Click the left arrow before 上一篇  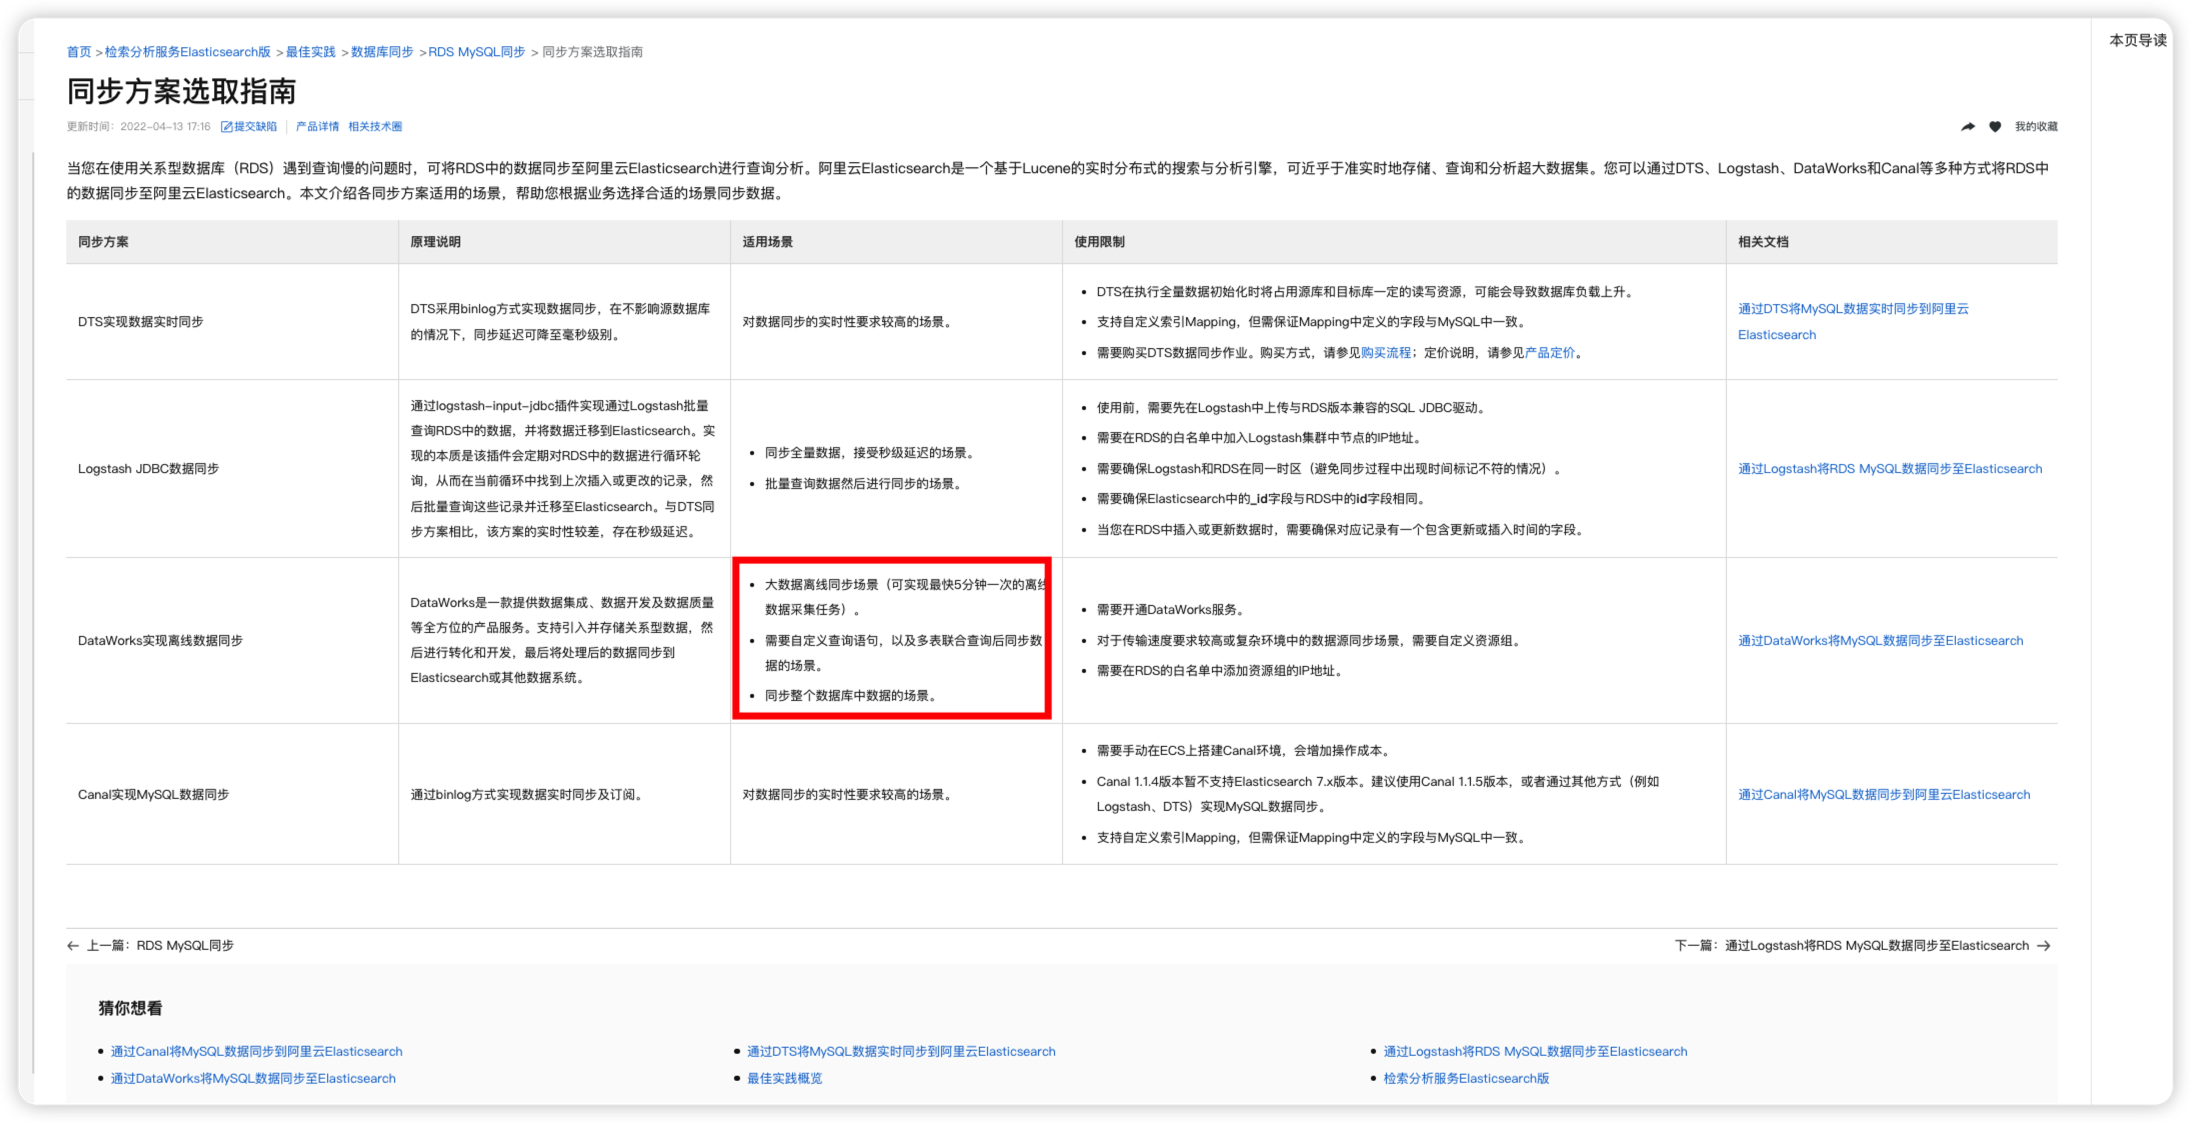(73, 946)
